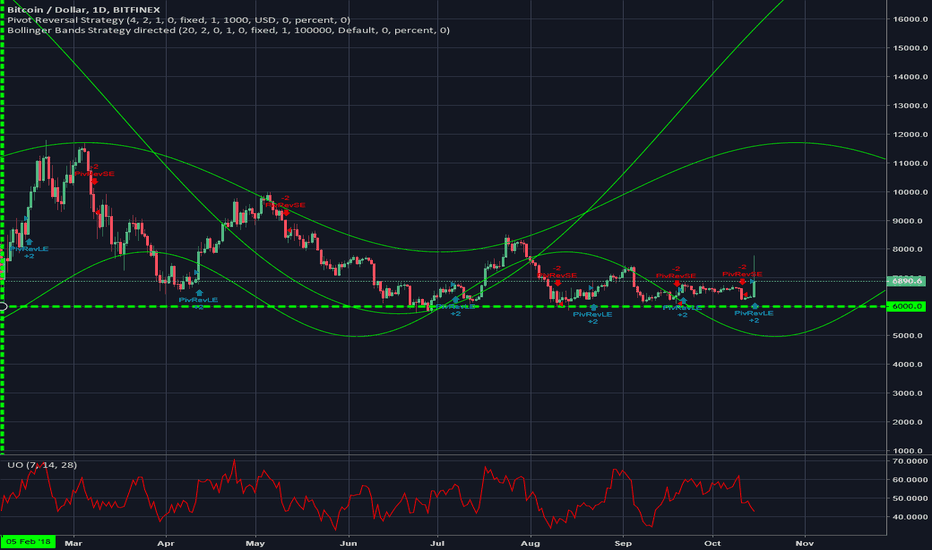Select the Pivot Reversal Strategy legend line
The image size is (932, 550).
tap(178, 20)
